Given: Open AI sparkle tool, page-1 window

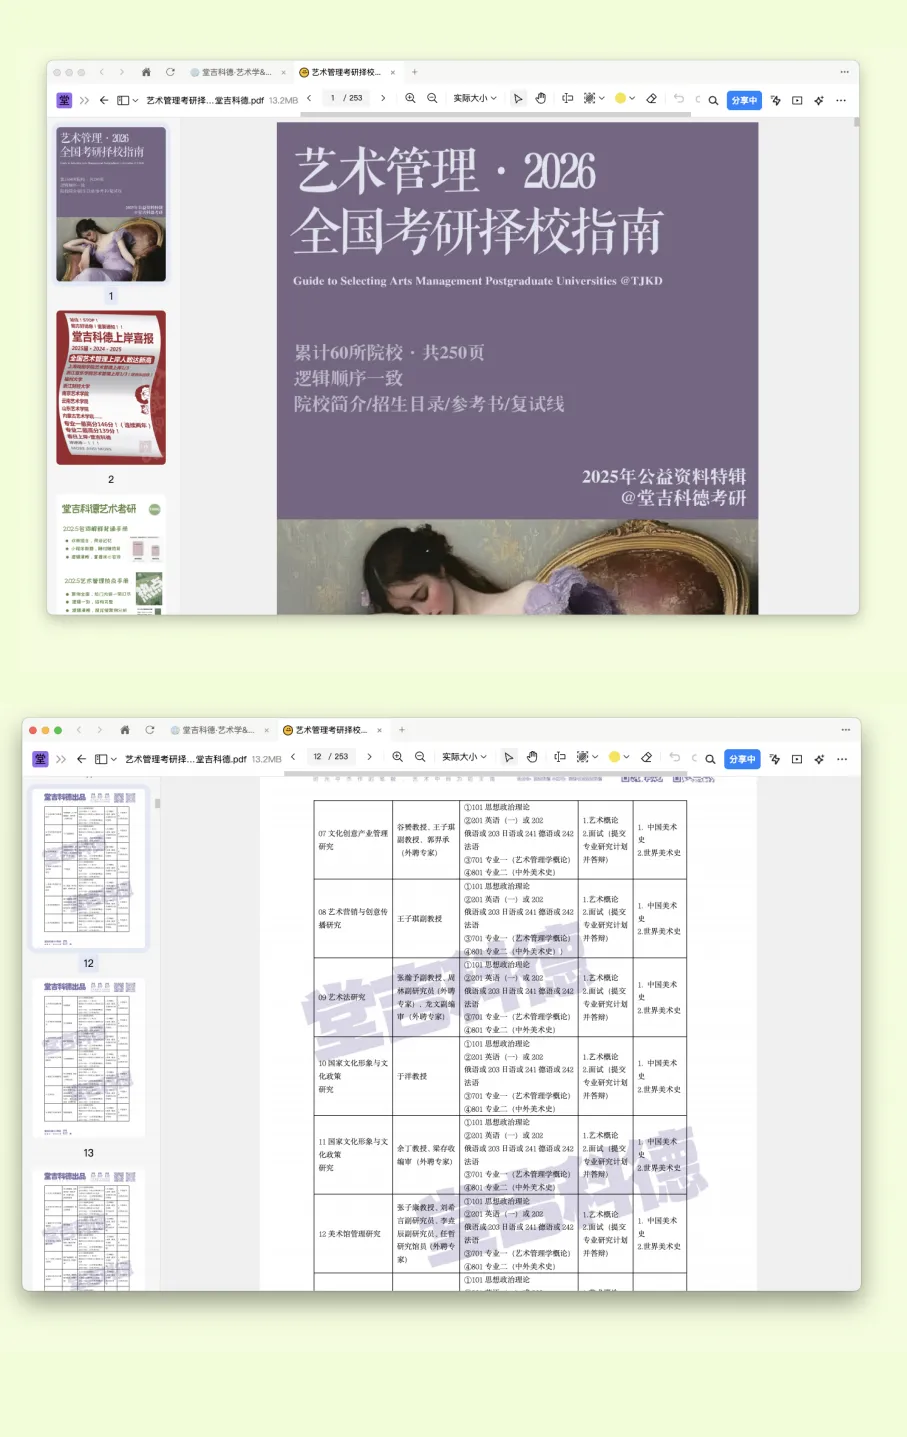Looking at the screenshot, I should pyautogui.click(x=819, y=100).
